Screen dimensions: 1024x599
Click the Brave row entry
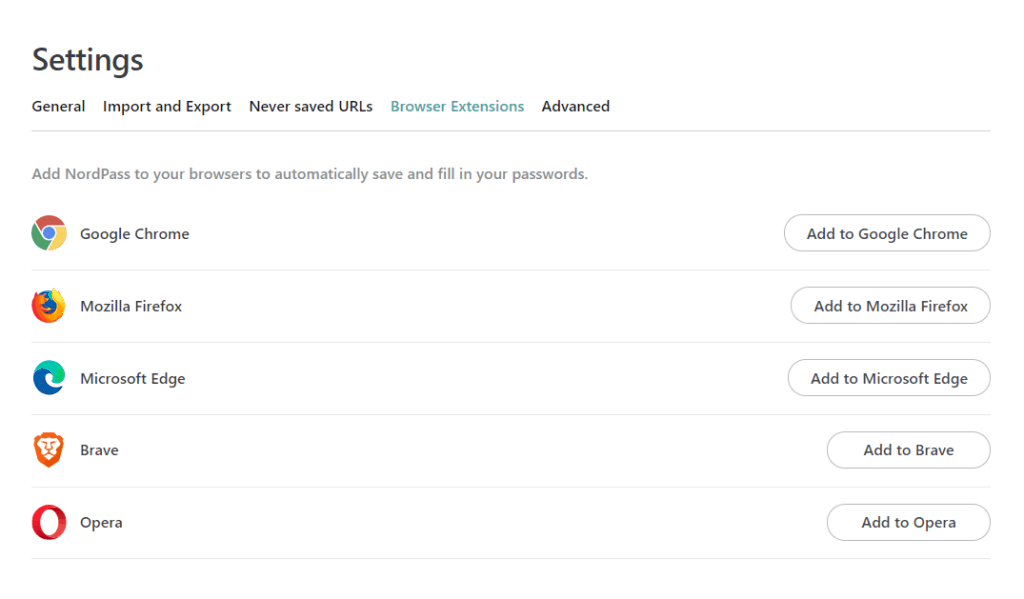[x=99, y=450]
